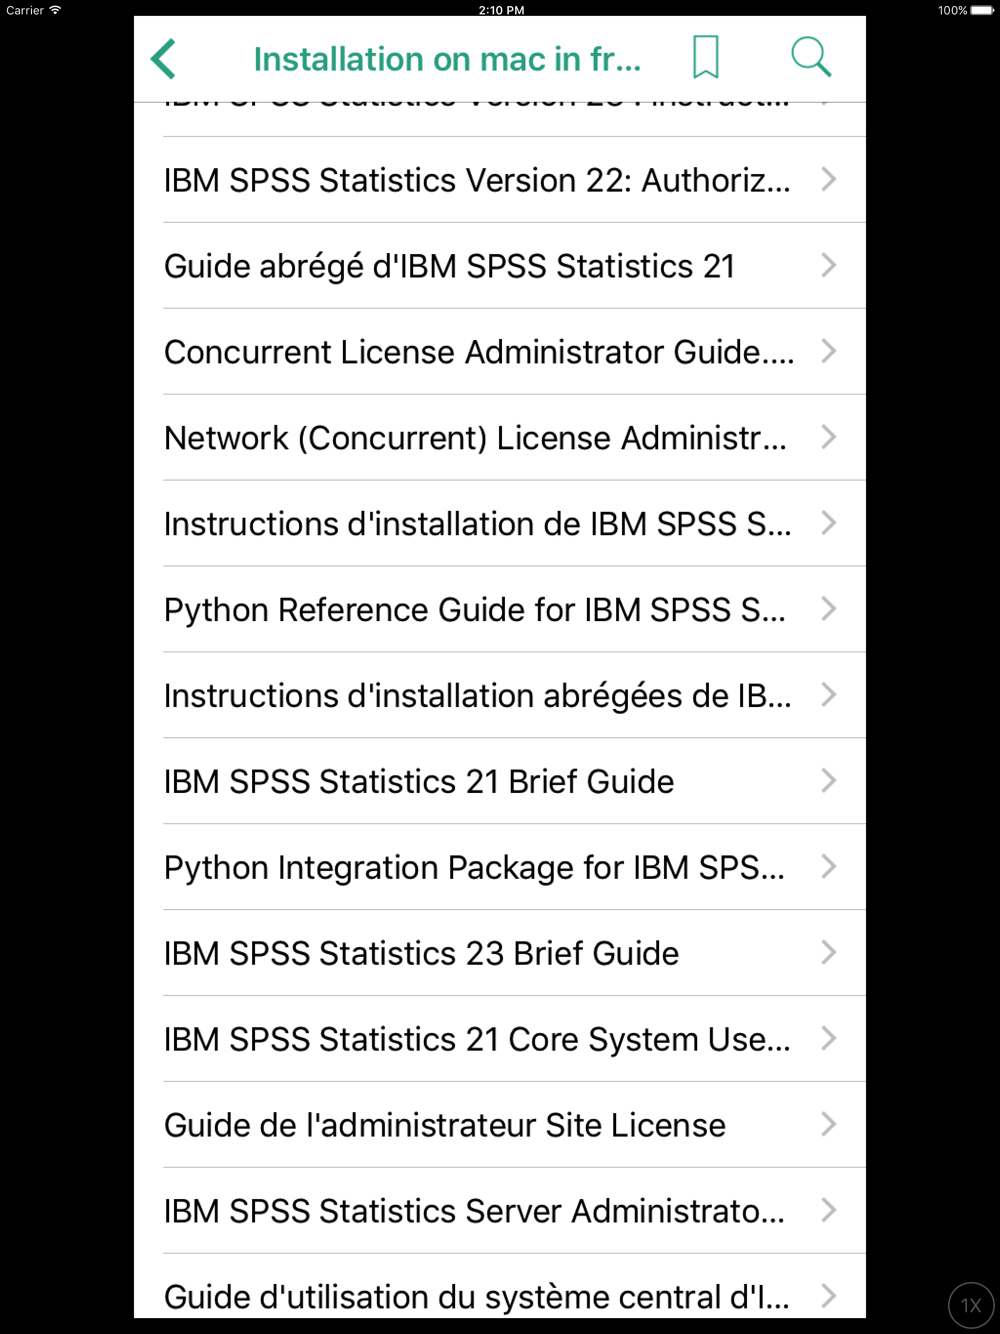
Task: Tap chevron on Guide abrégé d'IBM row
Action: pos(829,265)
